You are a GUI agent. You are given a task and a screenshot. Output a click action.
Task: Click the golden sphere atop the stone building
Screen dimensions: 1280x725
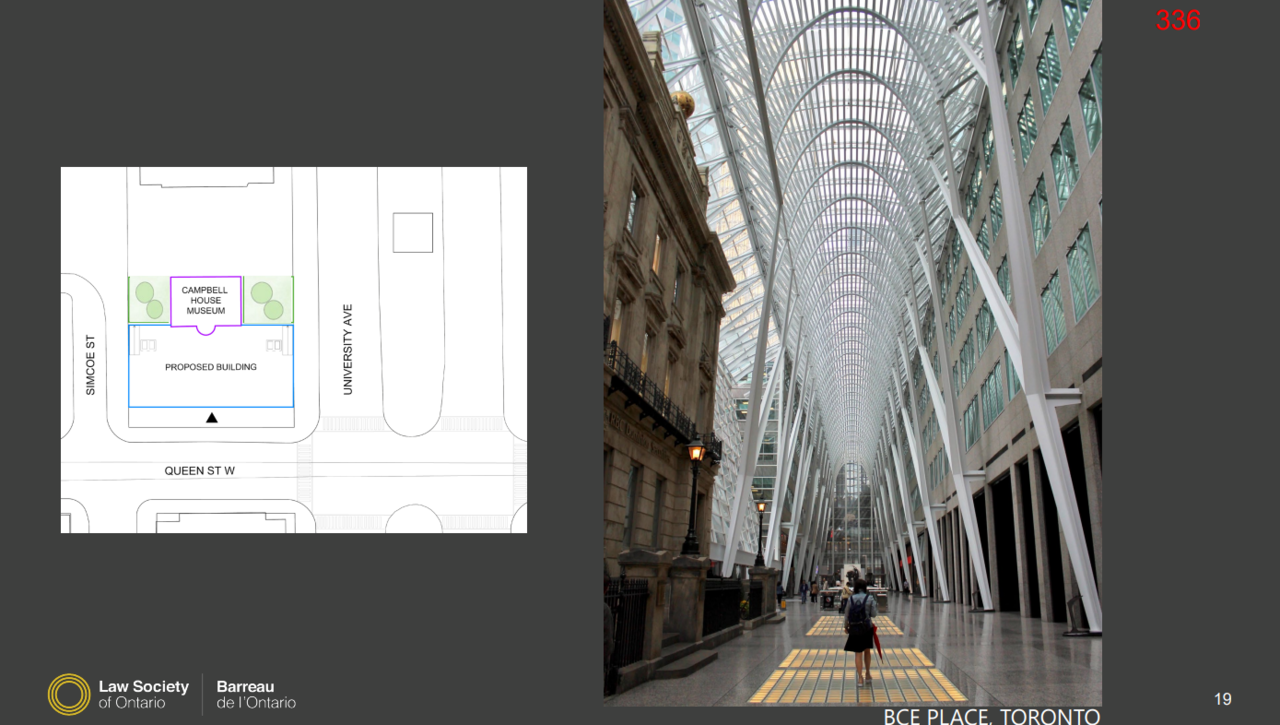coord(683,103)
